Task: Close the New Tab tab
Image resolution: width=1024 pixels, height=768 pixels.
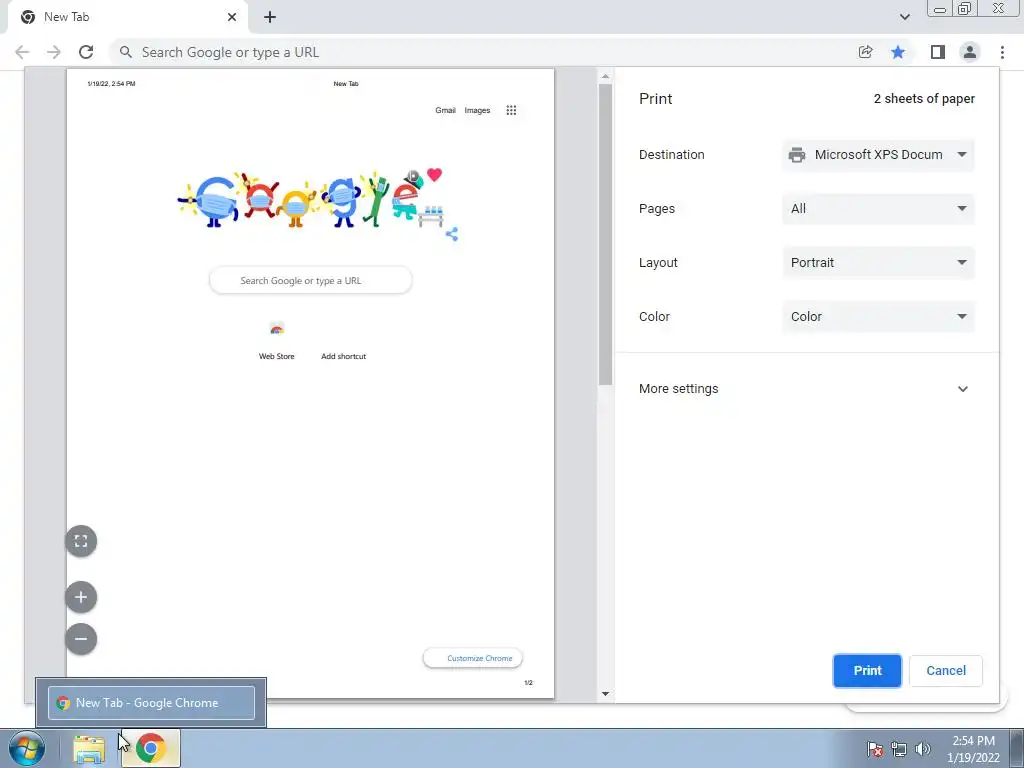Action: 232,17
